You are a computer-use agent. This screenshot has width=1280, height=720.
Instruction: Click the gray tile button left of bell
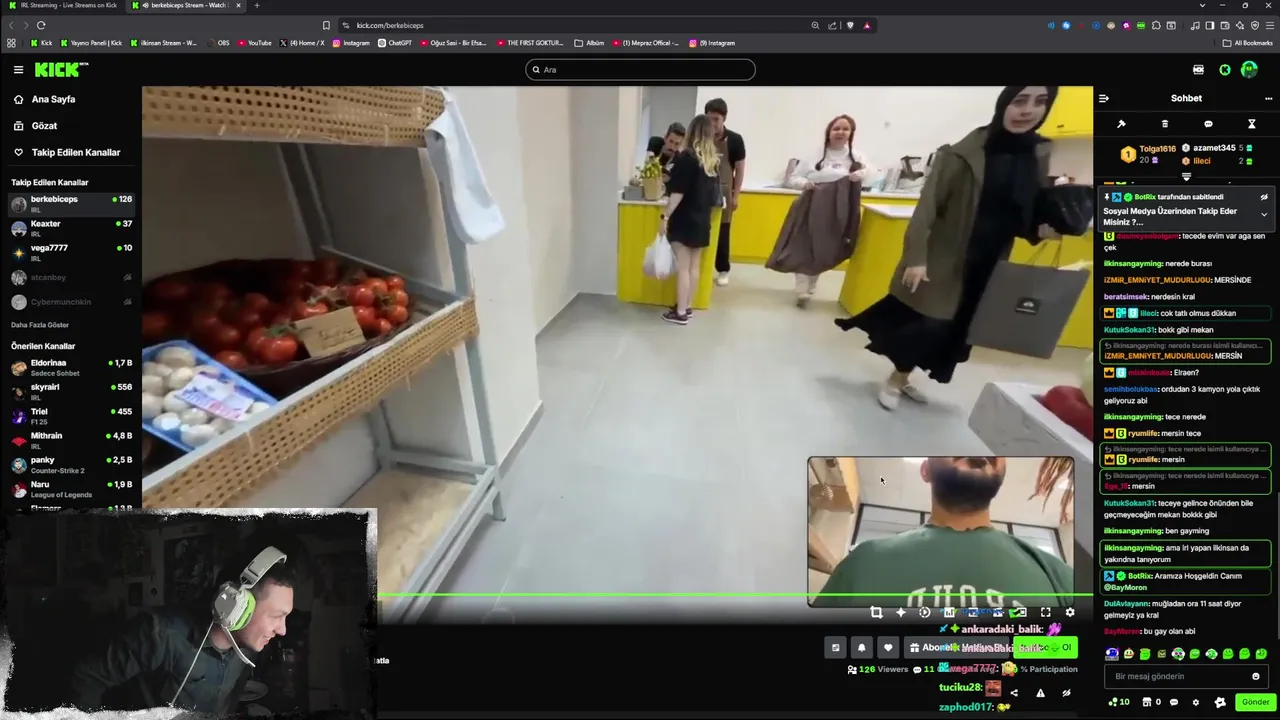836,647
